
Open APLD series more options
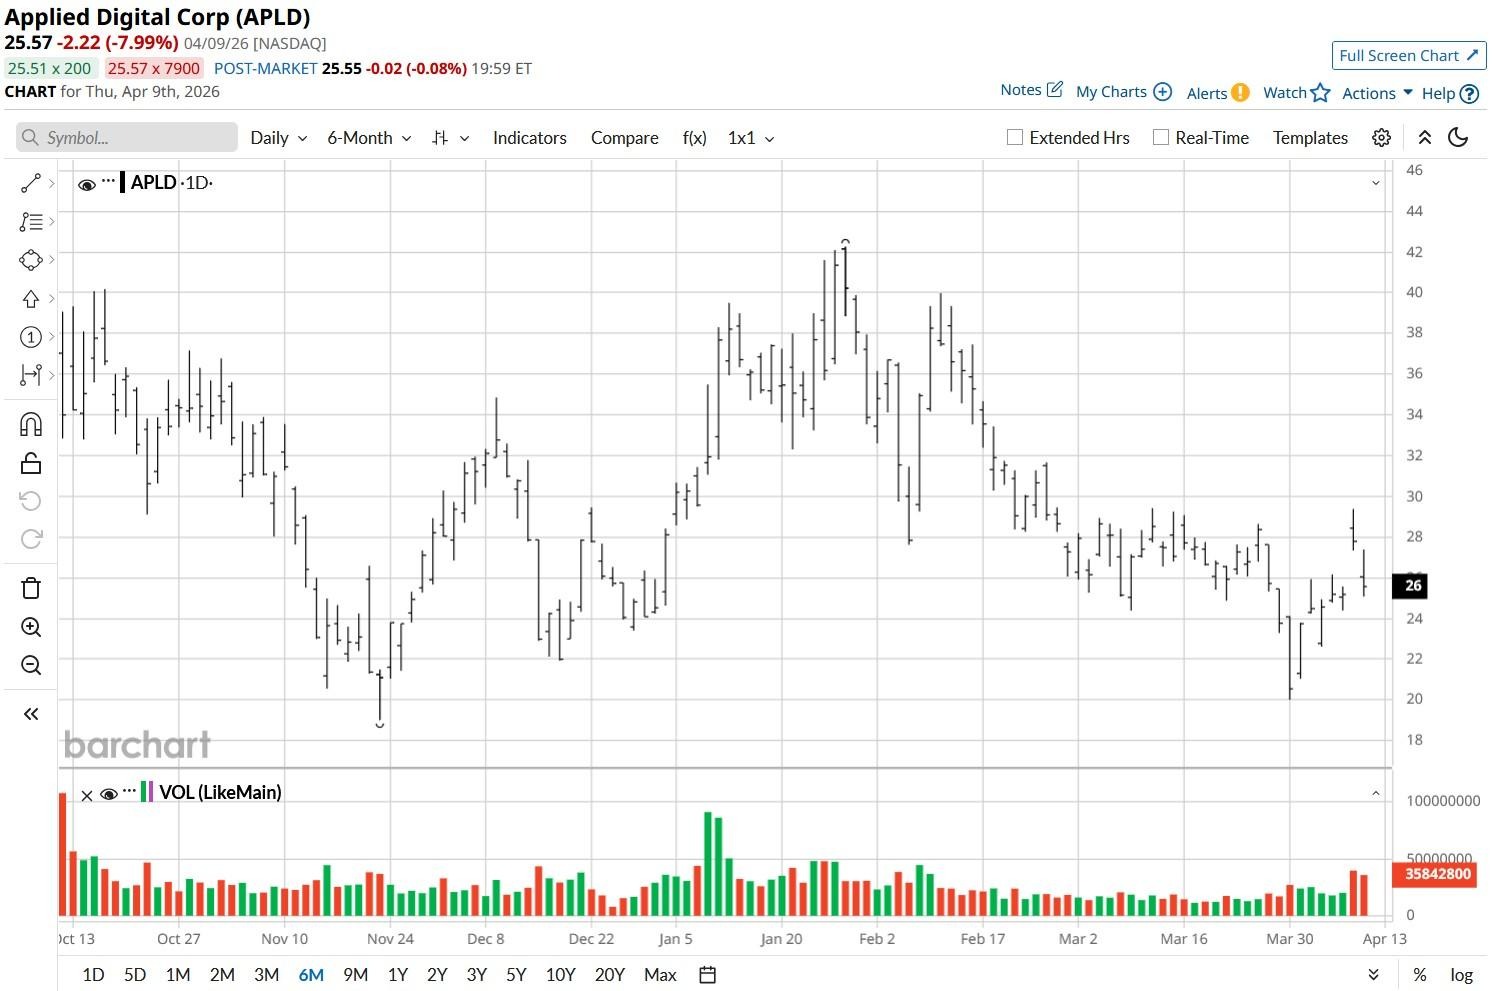(109, 181)
